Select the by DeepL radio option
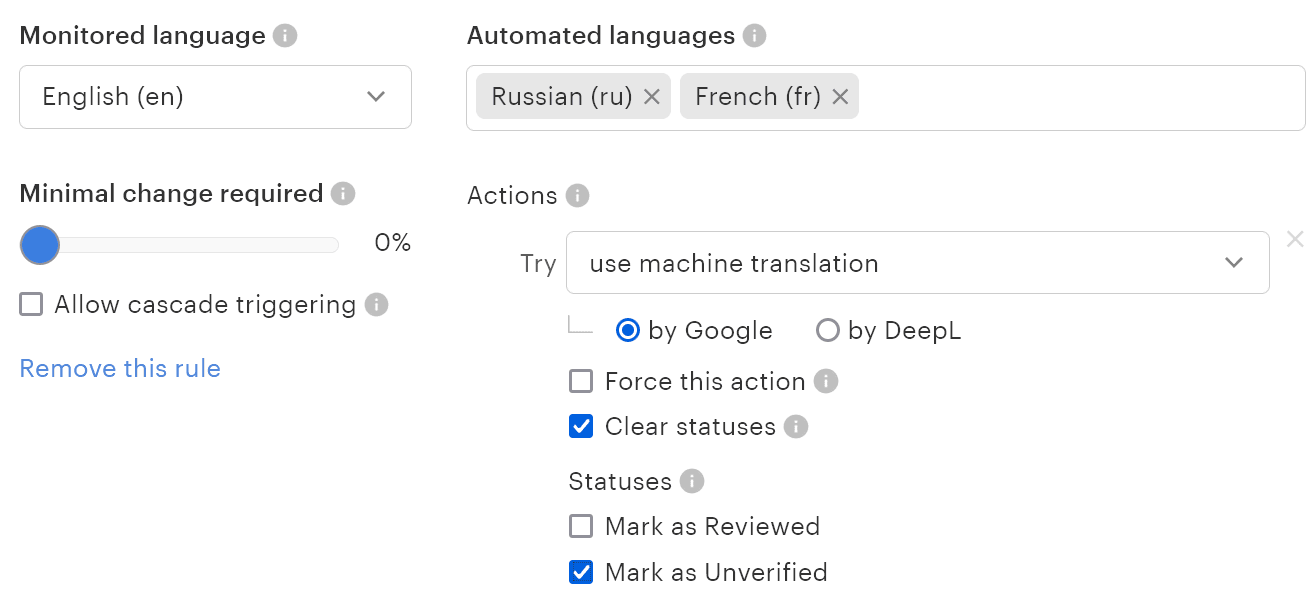This screenshot has width=1315, height=610. click(x=828, y=330)
